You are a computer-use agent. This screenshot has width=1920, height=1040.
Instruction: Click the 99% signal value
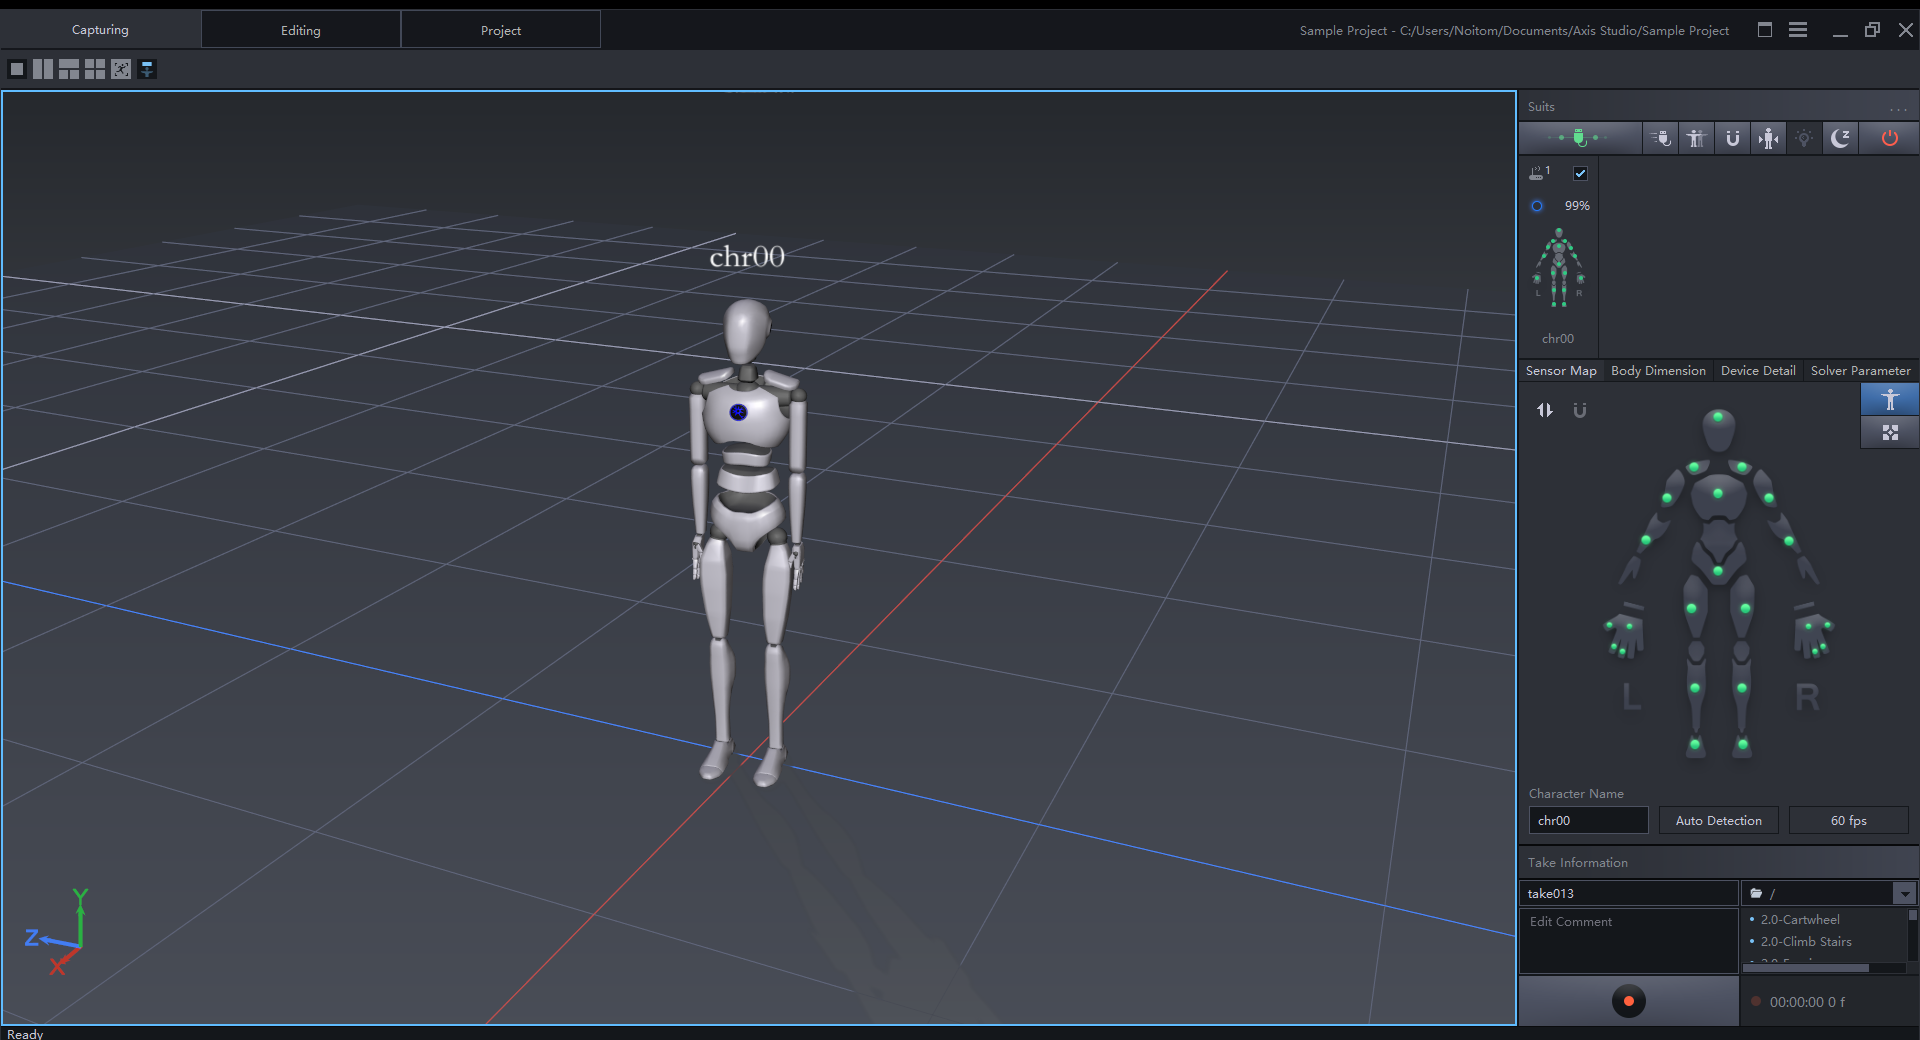[1577, 206]
